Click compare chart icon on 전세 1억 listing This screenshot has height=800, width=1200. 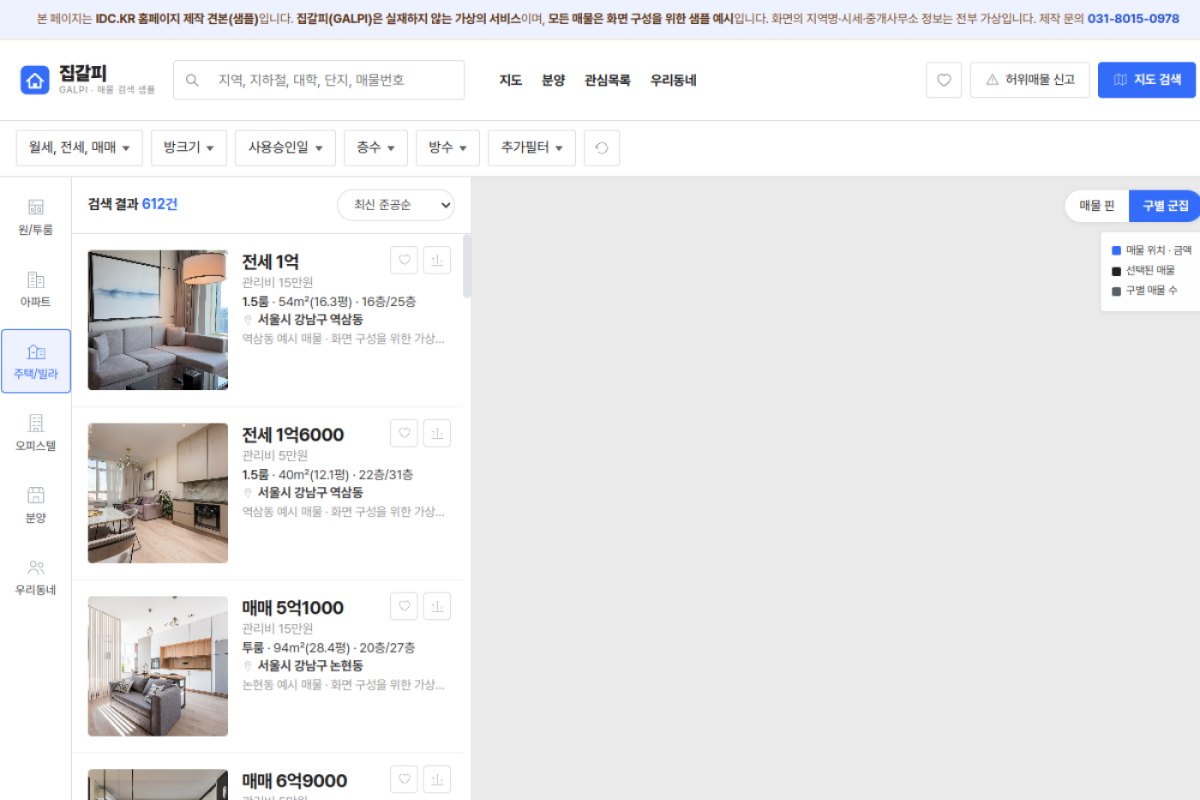(437, 260)
